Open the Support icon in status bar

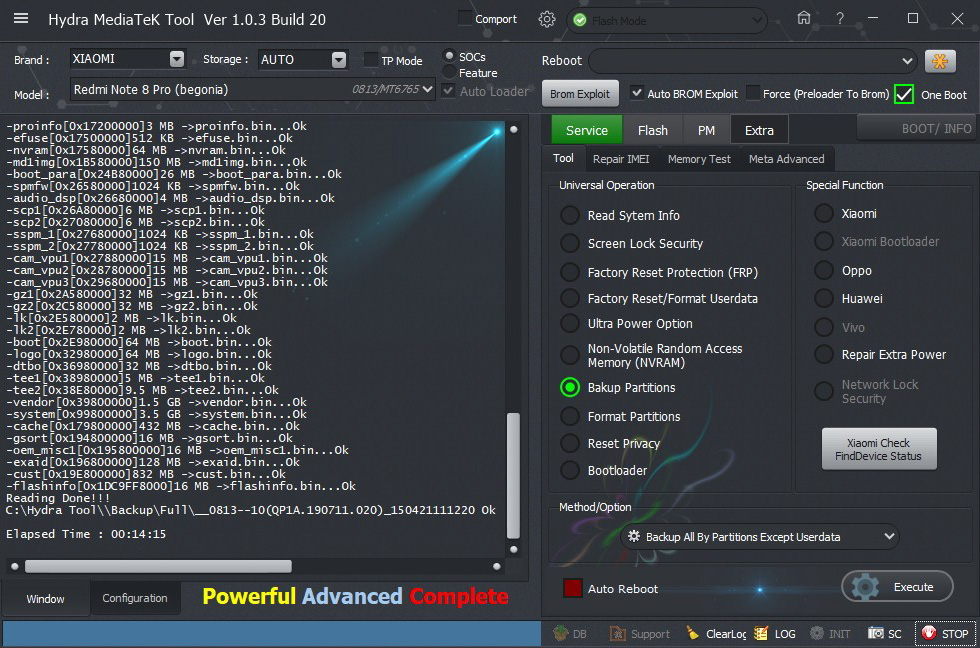(x=618, y=634)
